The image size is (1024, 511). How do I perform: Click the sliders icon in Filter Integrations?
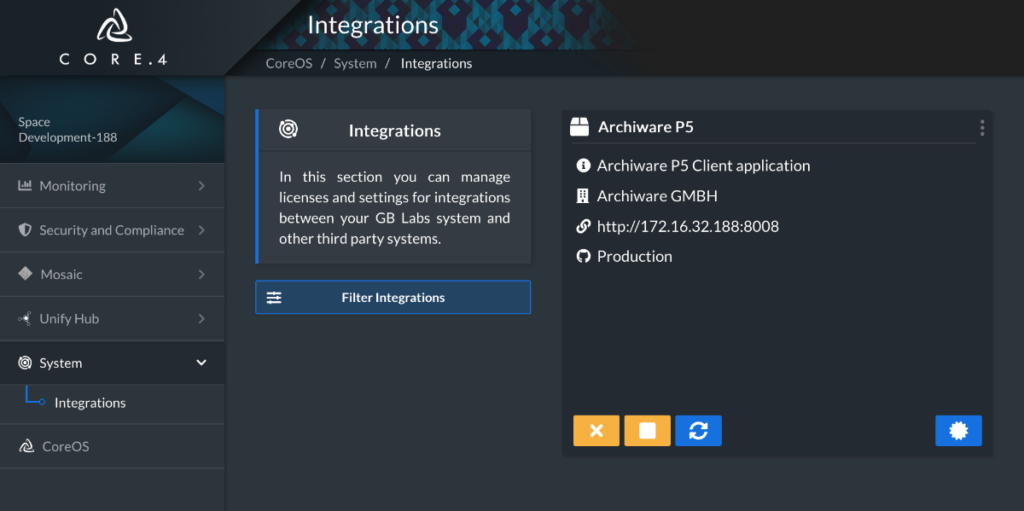(274, 297)
